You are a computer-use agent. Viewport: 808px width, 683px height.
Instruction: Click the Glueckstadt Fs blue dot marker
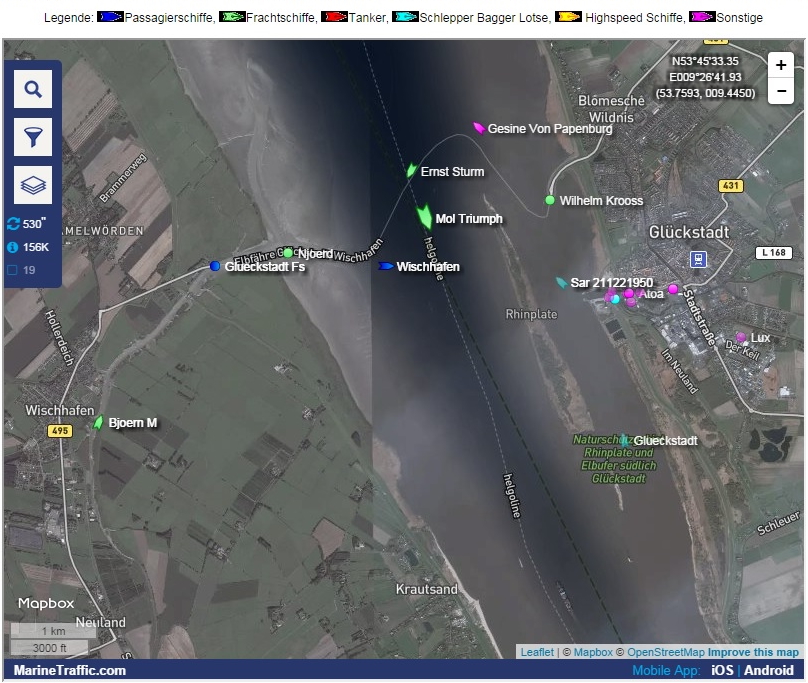(x=215, y=266)
